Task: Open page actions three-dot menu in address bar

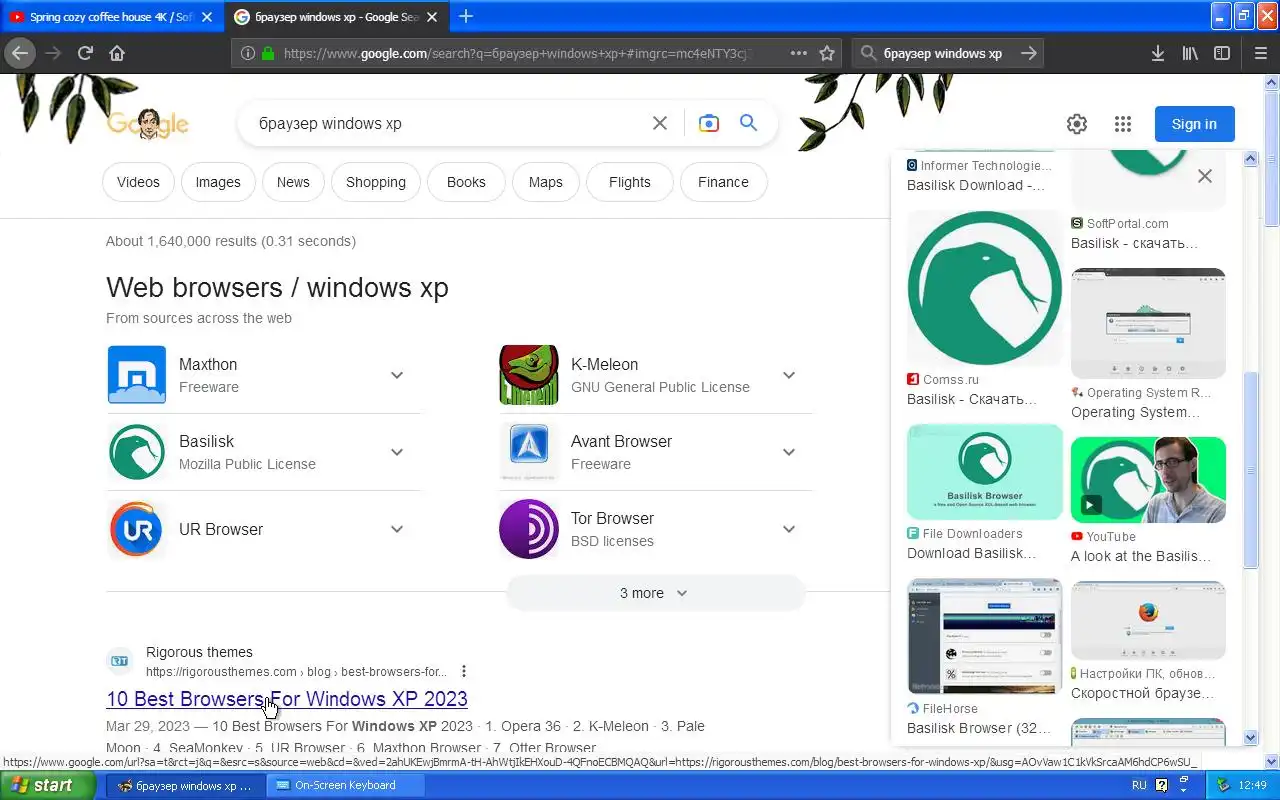Action: click(798, 53)
